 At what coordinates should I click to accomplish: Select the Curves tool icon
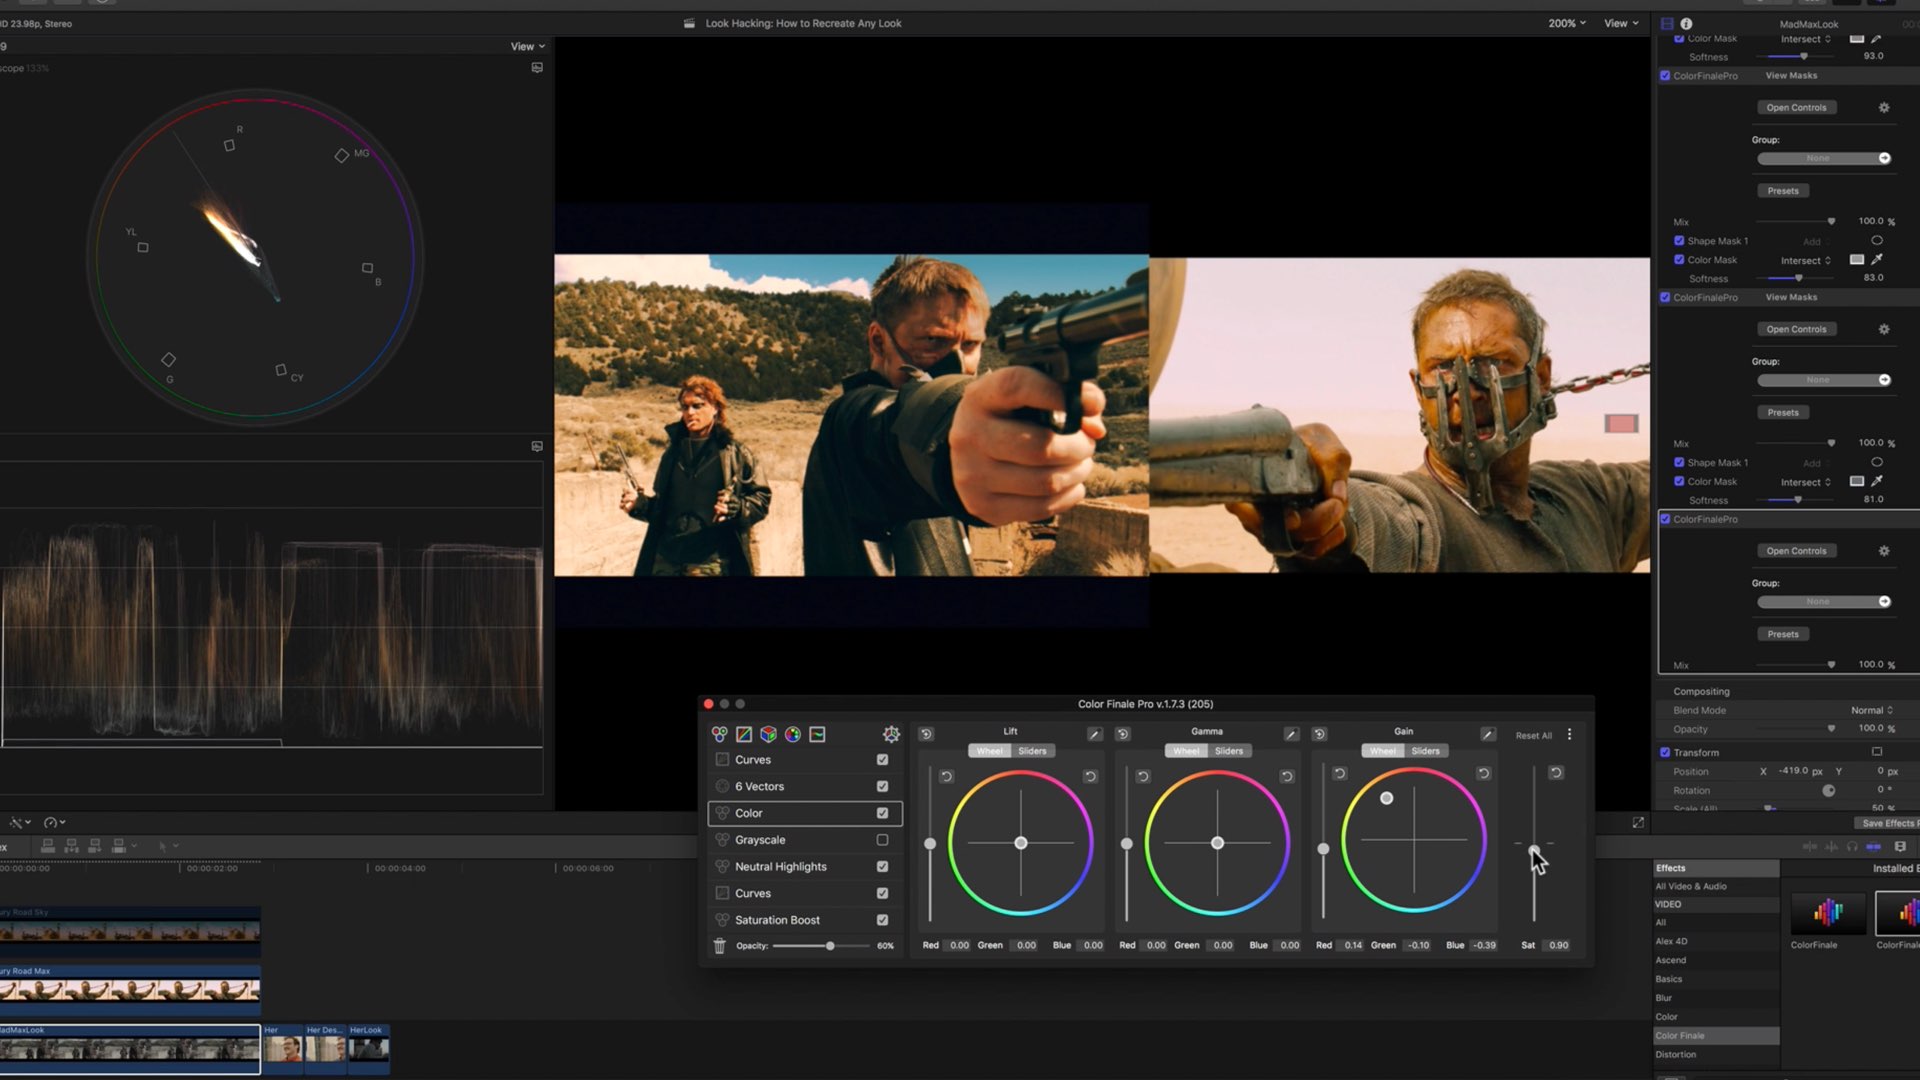click(744, 733)
